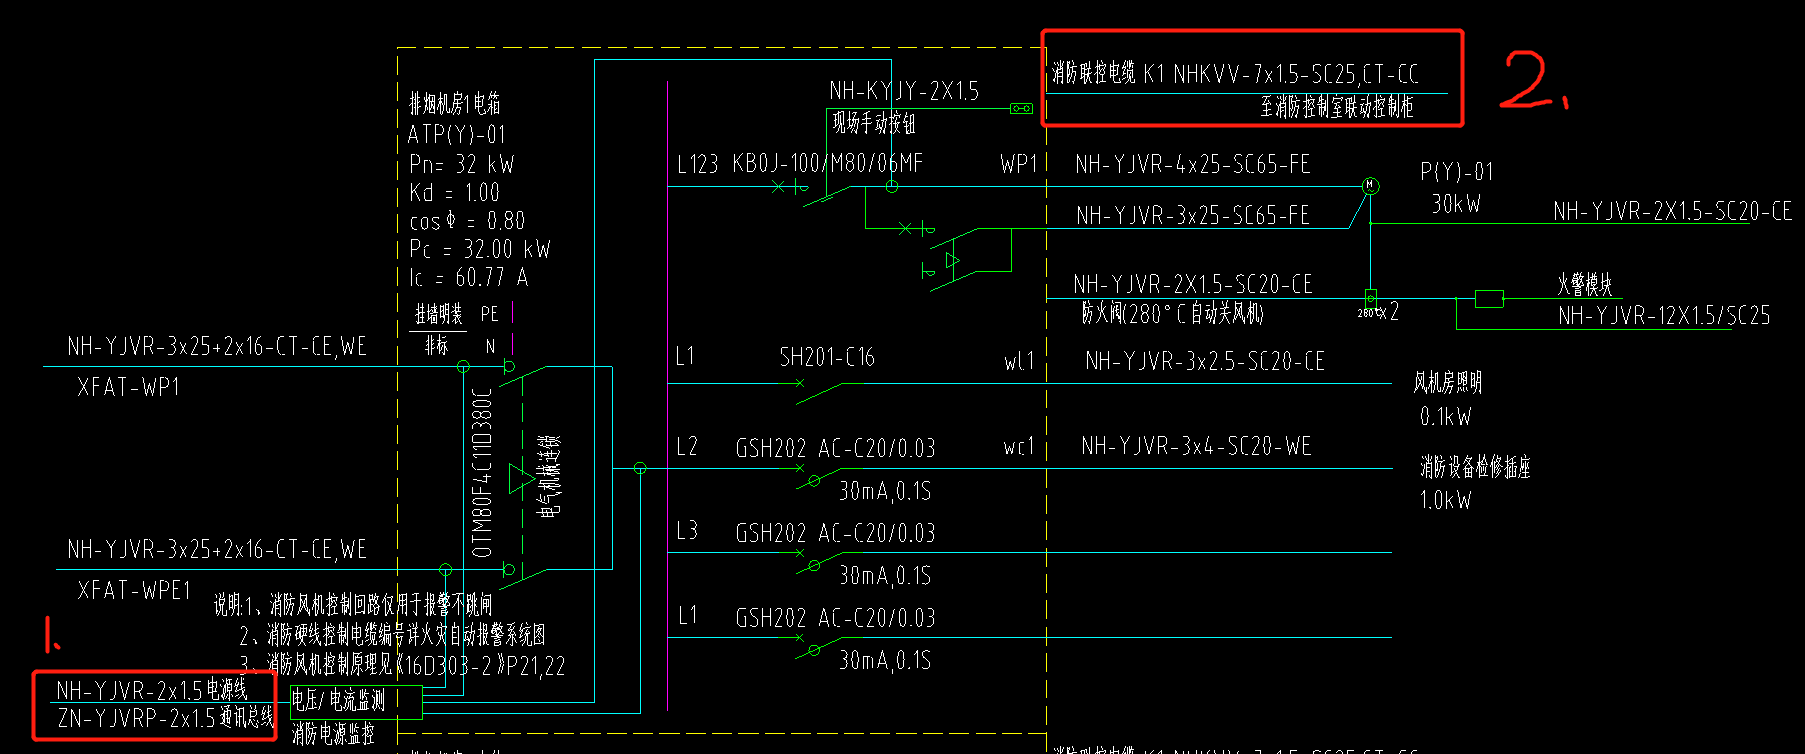Click the 280°C fire damper symbol
The height and width of the screenshot is (754, 1805).
coord(1370,298)
